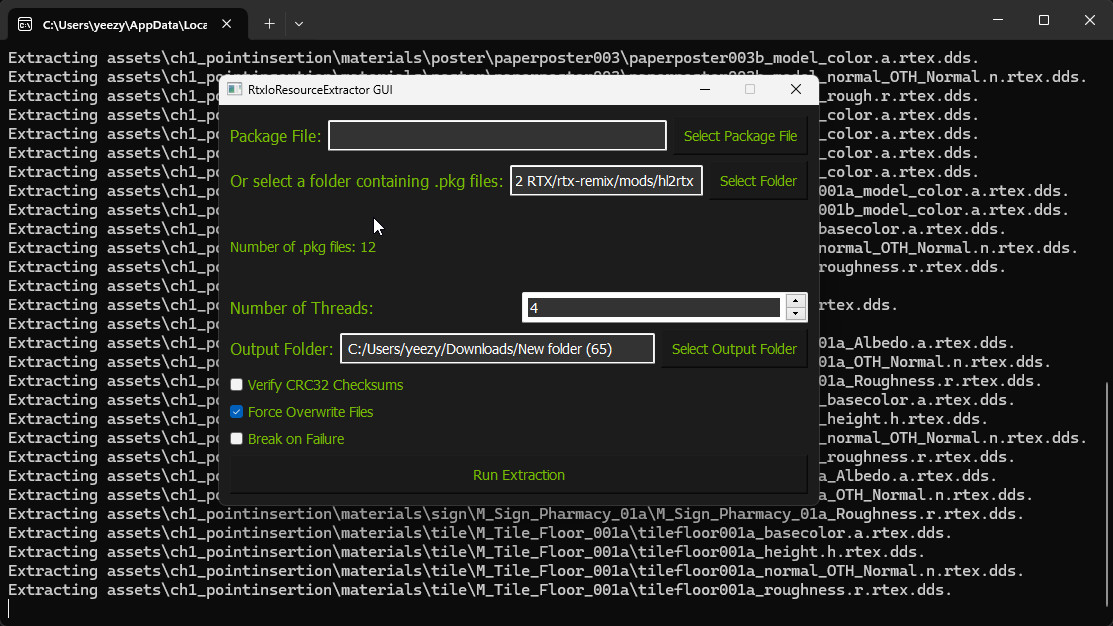The height and width of the screenshot is (626, 1113).
Task: Click the terminal icon on the active tab
Action: pos(23,22)
